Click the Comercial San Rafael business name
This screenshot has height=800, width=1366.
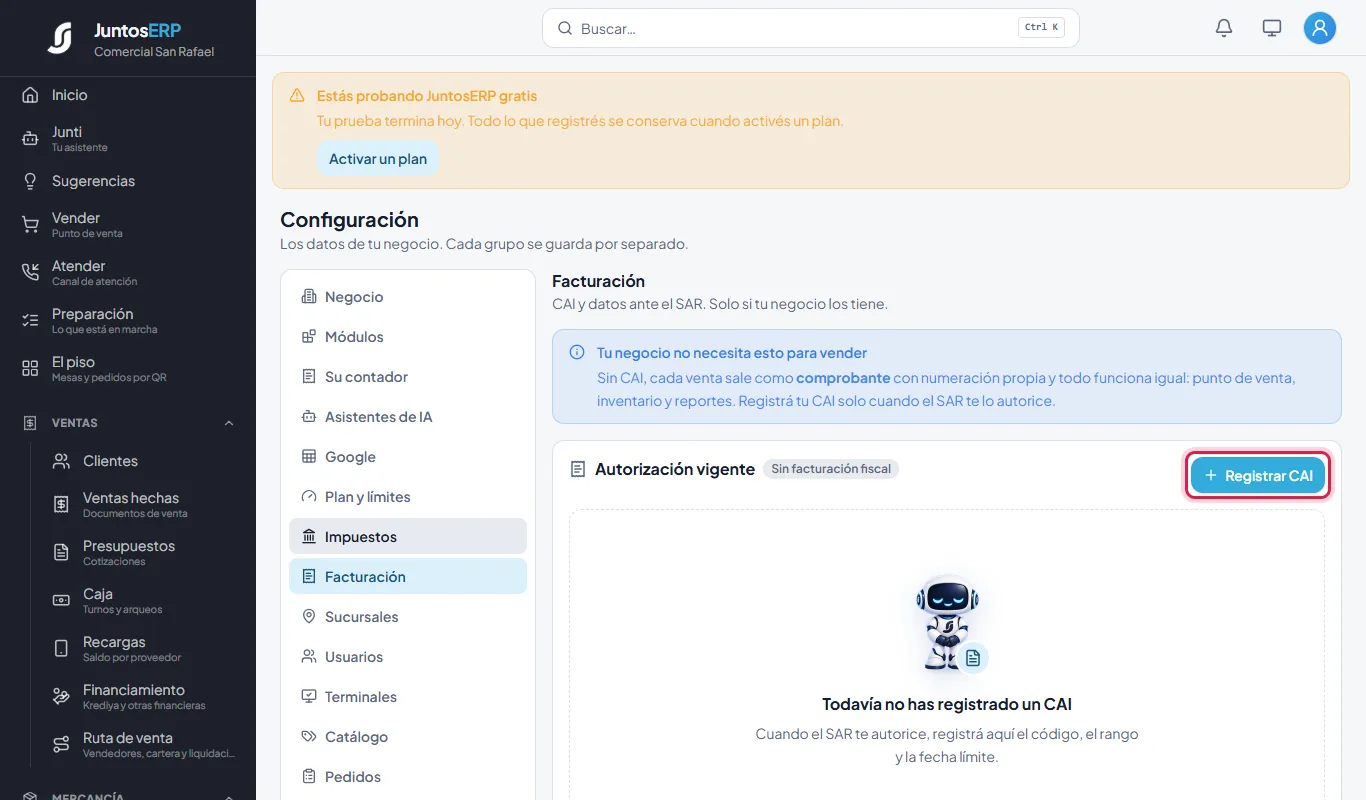click(154, 52)
